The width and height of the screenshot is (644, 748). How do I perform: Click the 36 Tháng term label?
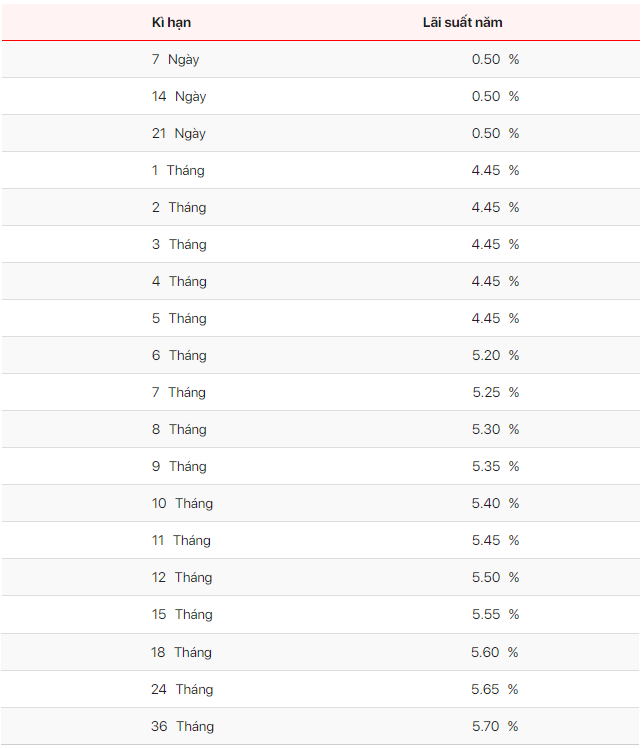coord(182,726)
